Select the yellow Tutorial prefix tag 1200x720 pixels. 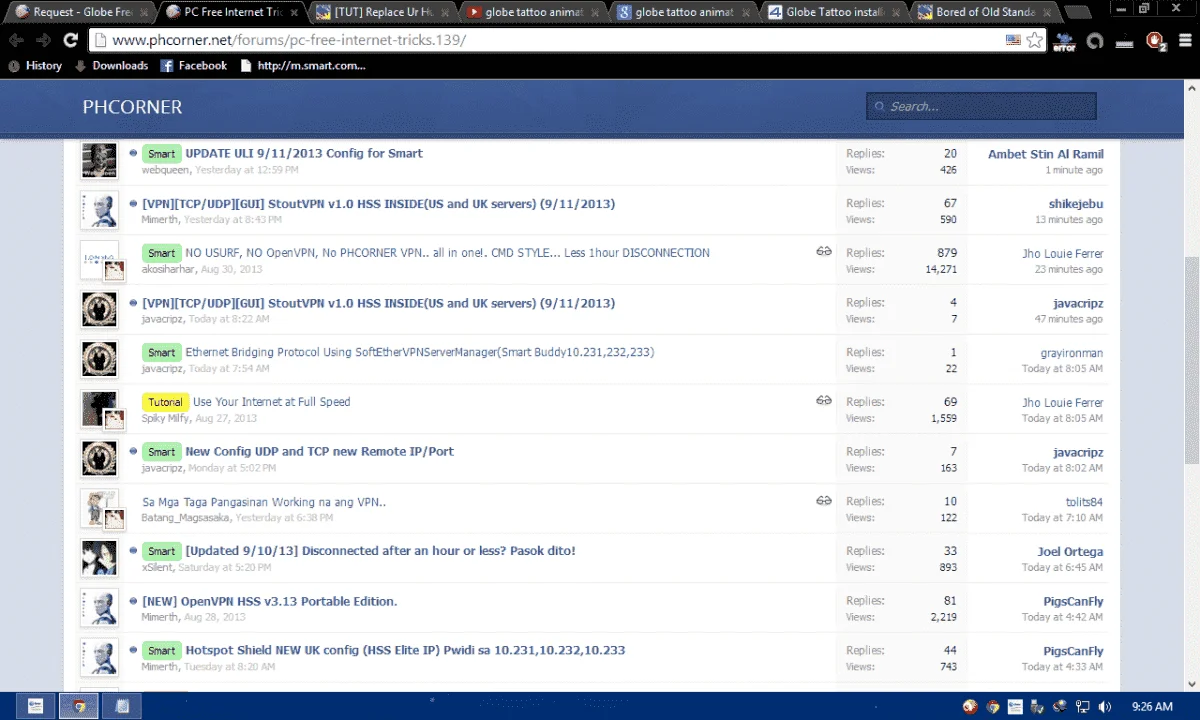(x=165, y=402)
